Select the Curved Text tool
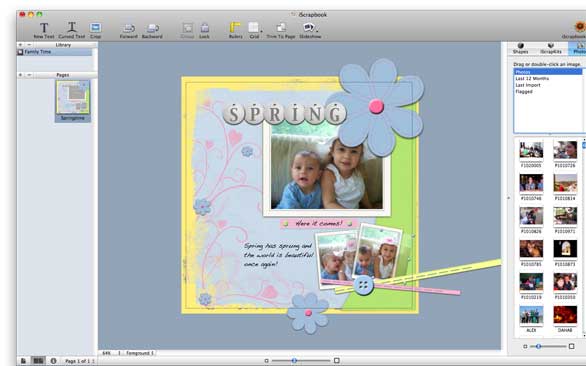 72,30
